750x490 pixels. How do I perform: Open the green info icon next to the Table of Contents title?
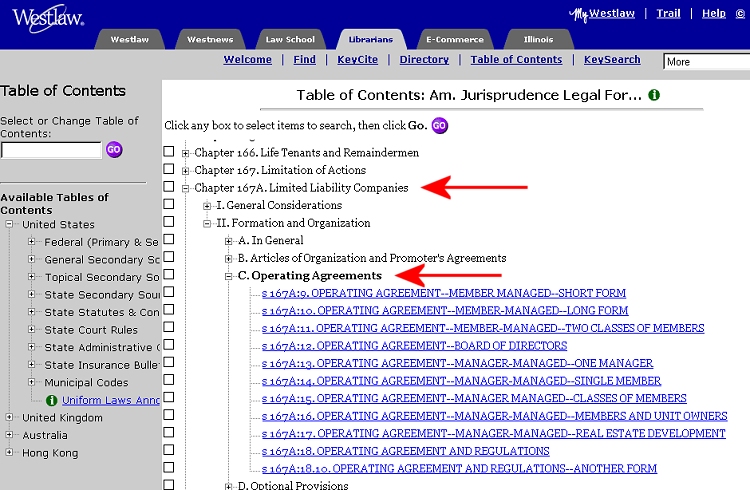click(654, 95)
